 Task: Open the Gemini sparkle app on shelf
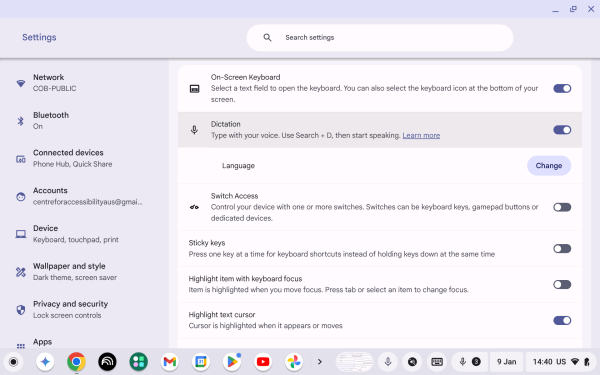tap(45, 362)
